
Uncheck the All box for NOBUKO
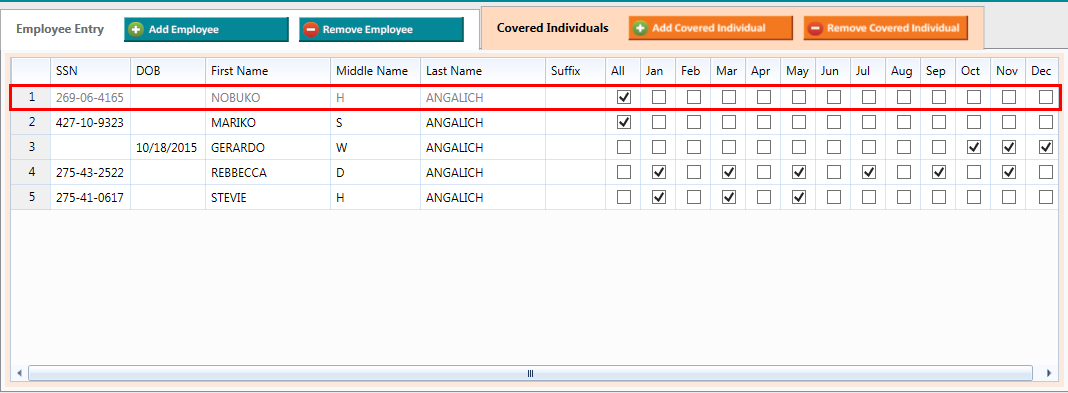(x=623, y=97)
